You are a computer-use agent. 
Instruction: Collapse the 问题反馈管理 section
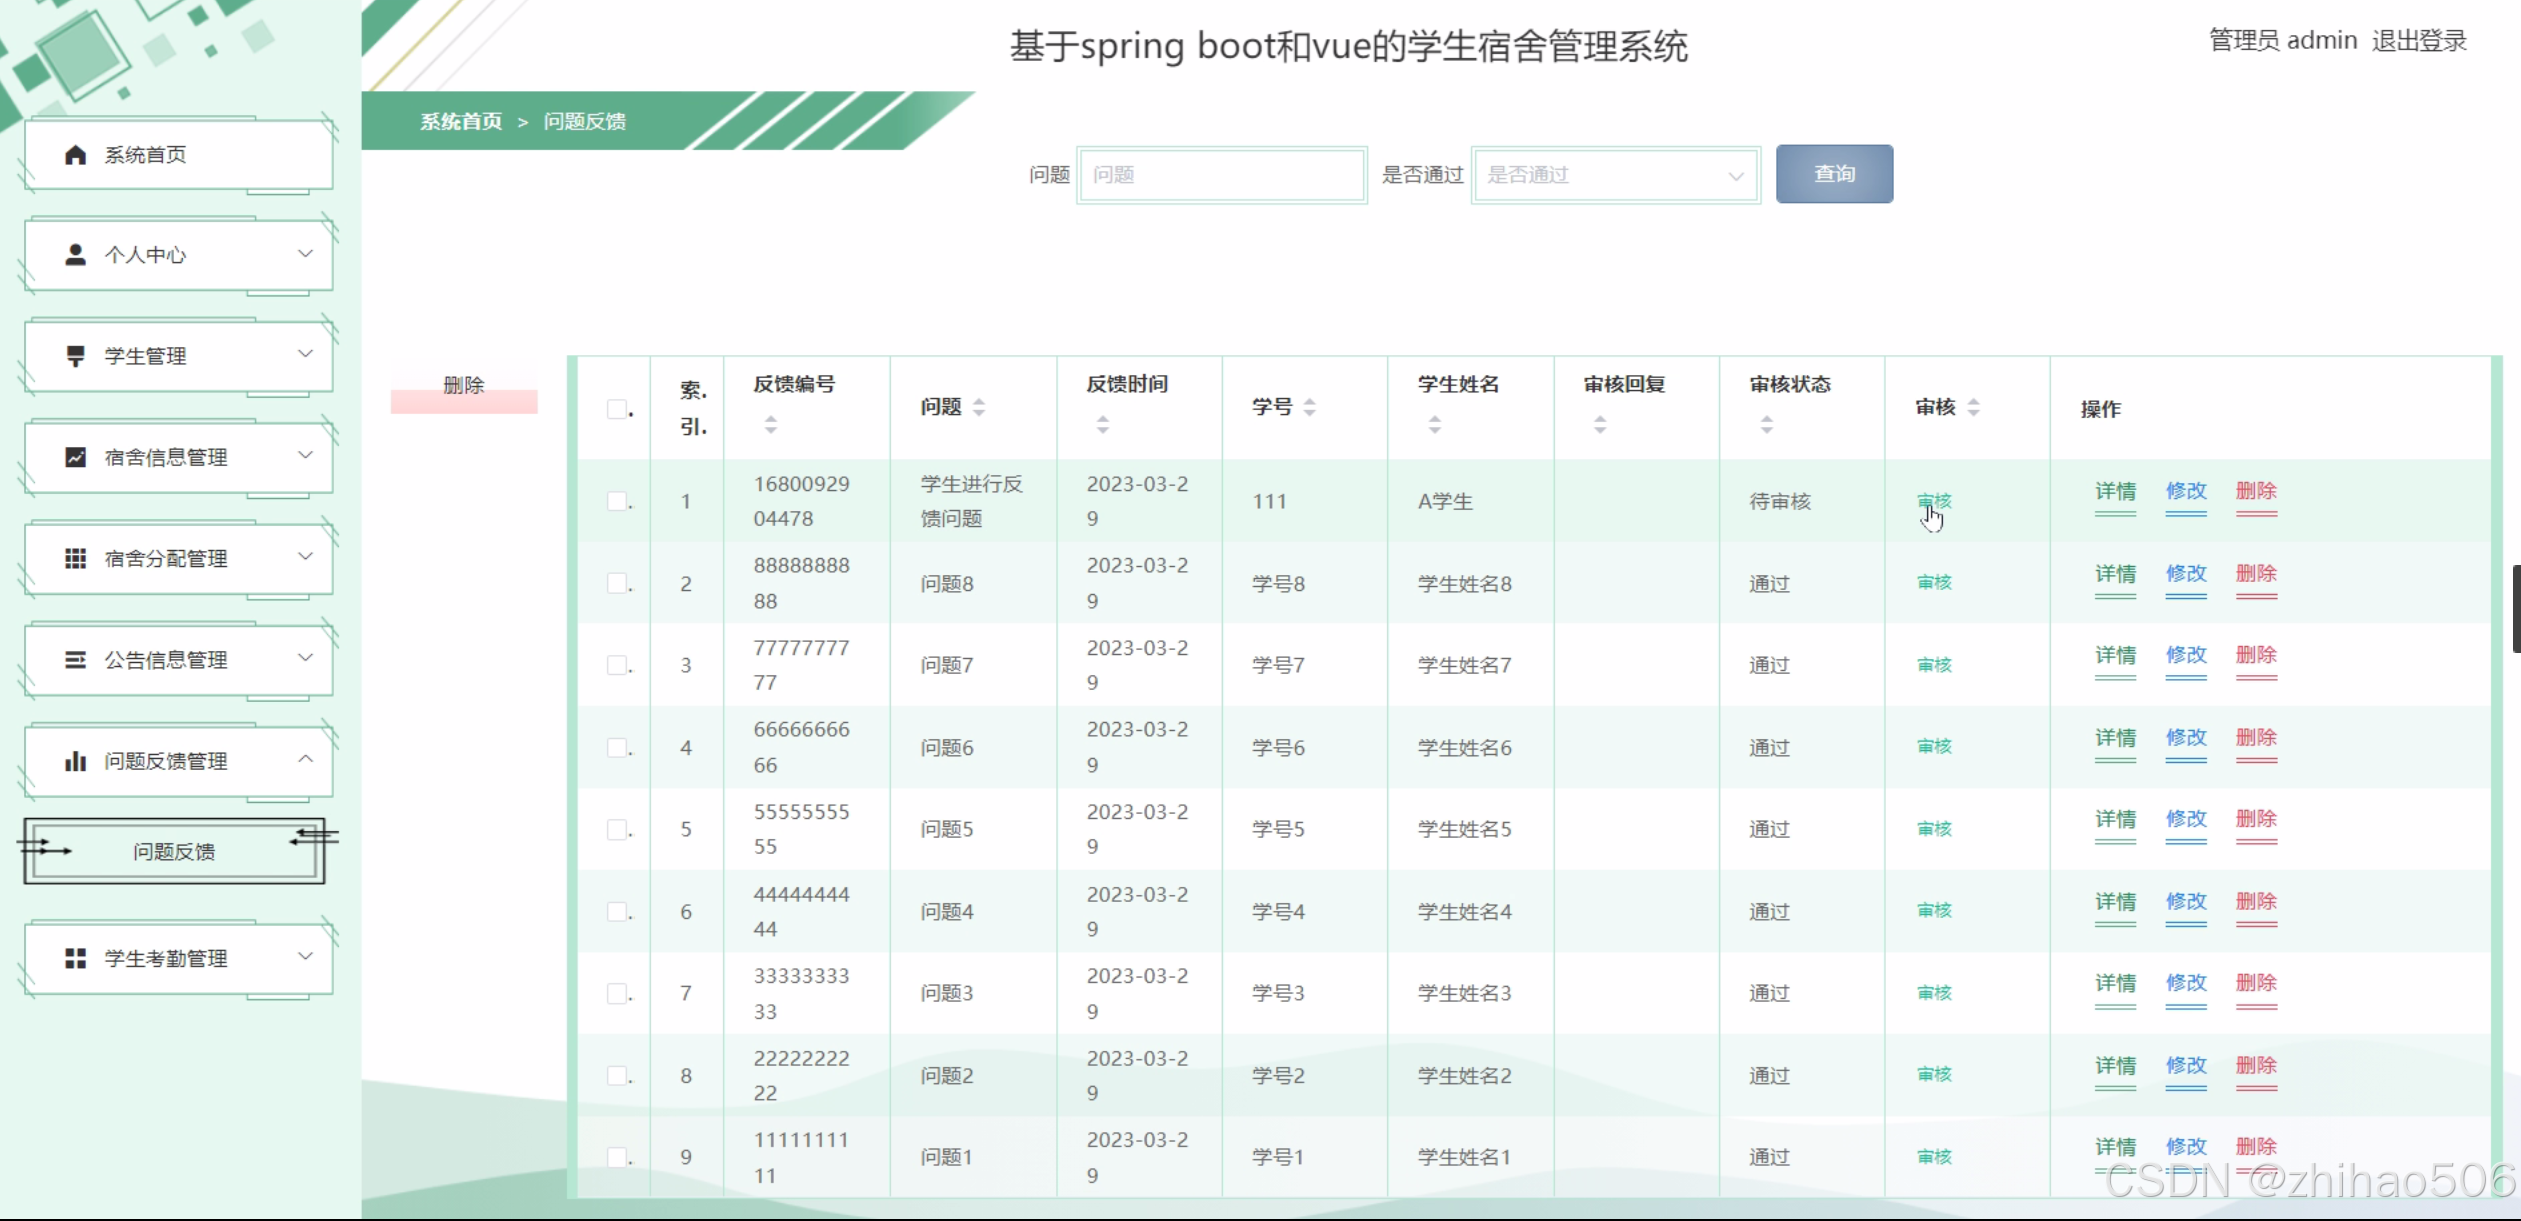(x=306, y=758)
